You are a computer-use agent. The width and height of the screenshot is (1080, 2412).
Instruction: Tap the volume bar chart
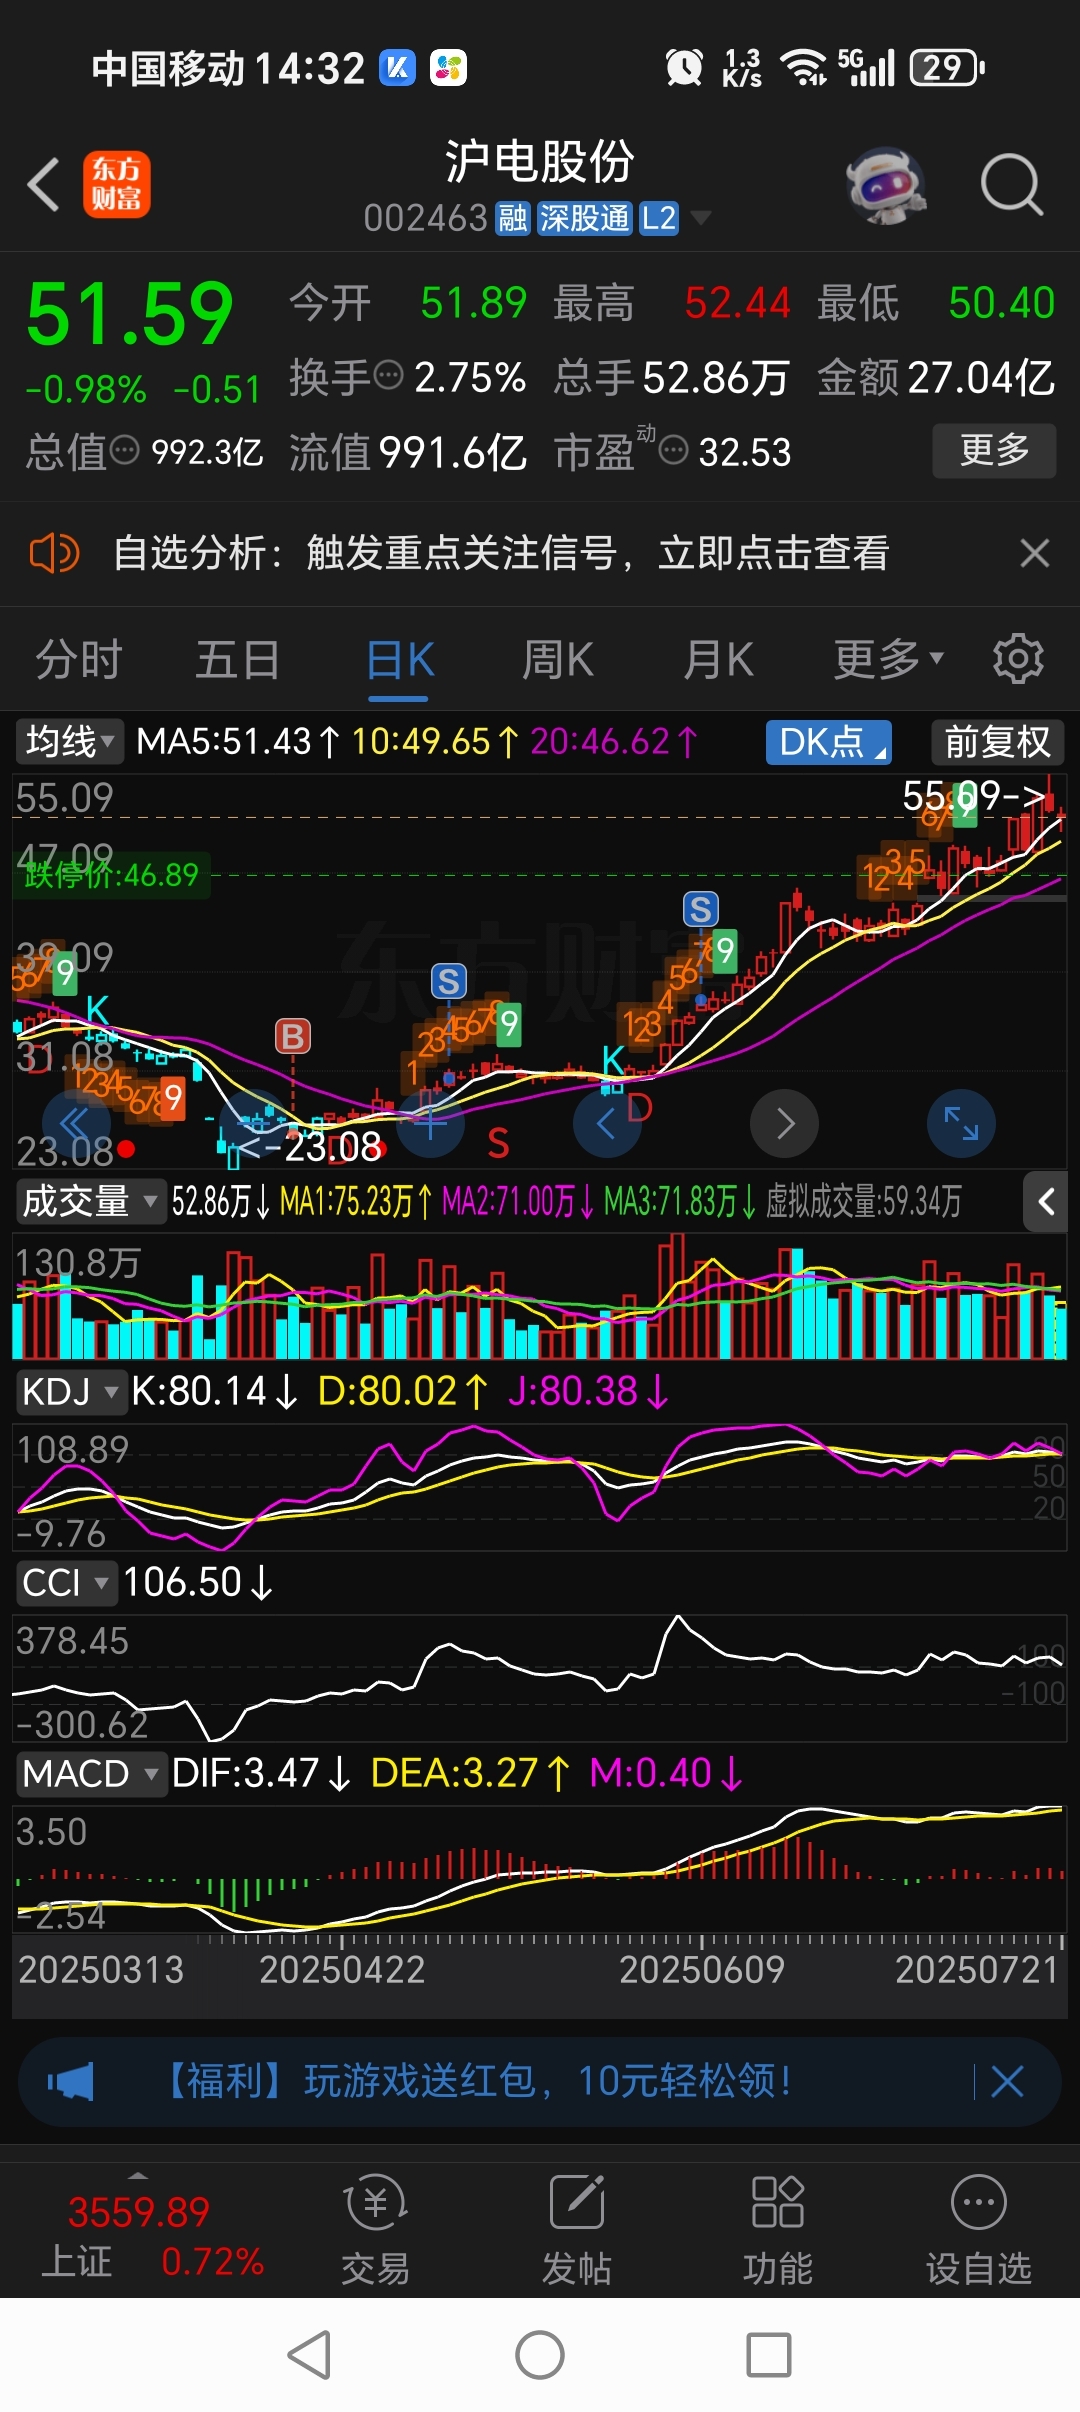tap(540, 1296)
